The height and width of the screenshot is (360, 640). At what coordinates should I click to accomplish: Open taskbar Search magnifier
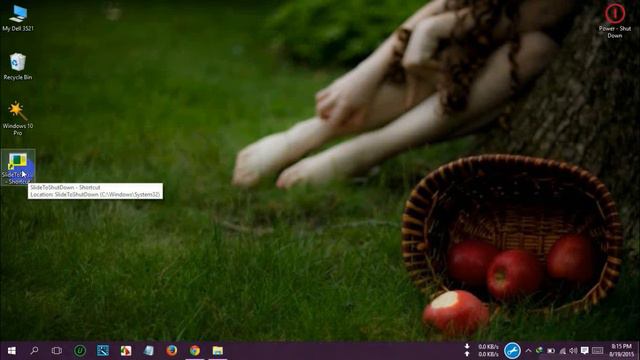click(x=34, y=351)
